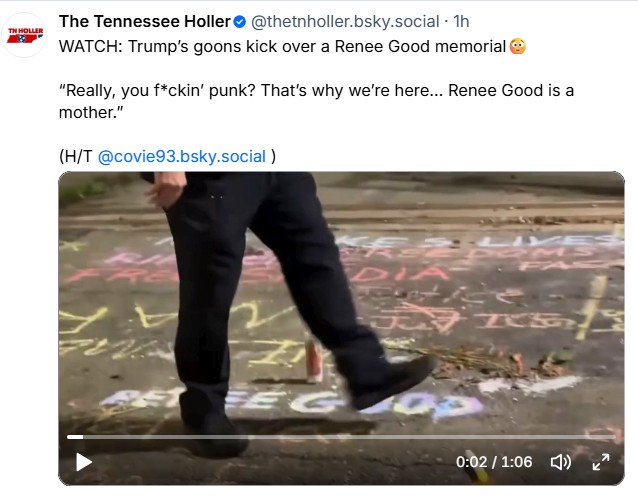Open The Tennessee Holler display name link
The width and height of the screenshot is (638, 496).
pos(144,22)
